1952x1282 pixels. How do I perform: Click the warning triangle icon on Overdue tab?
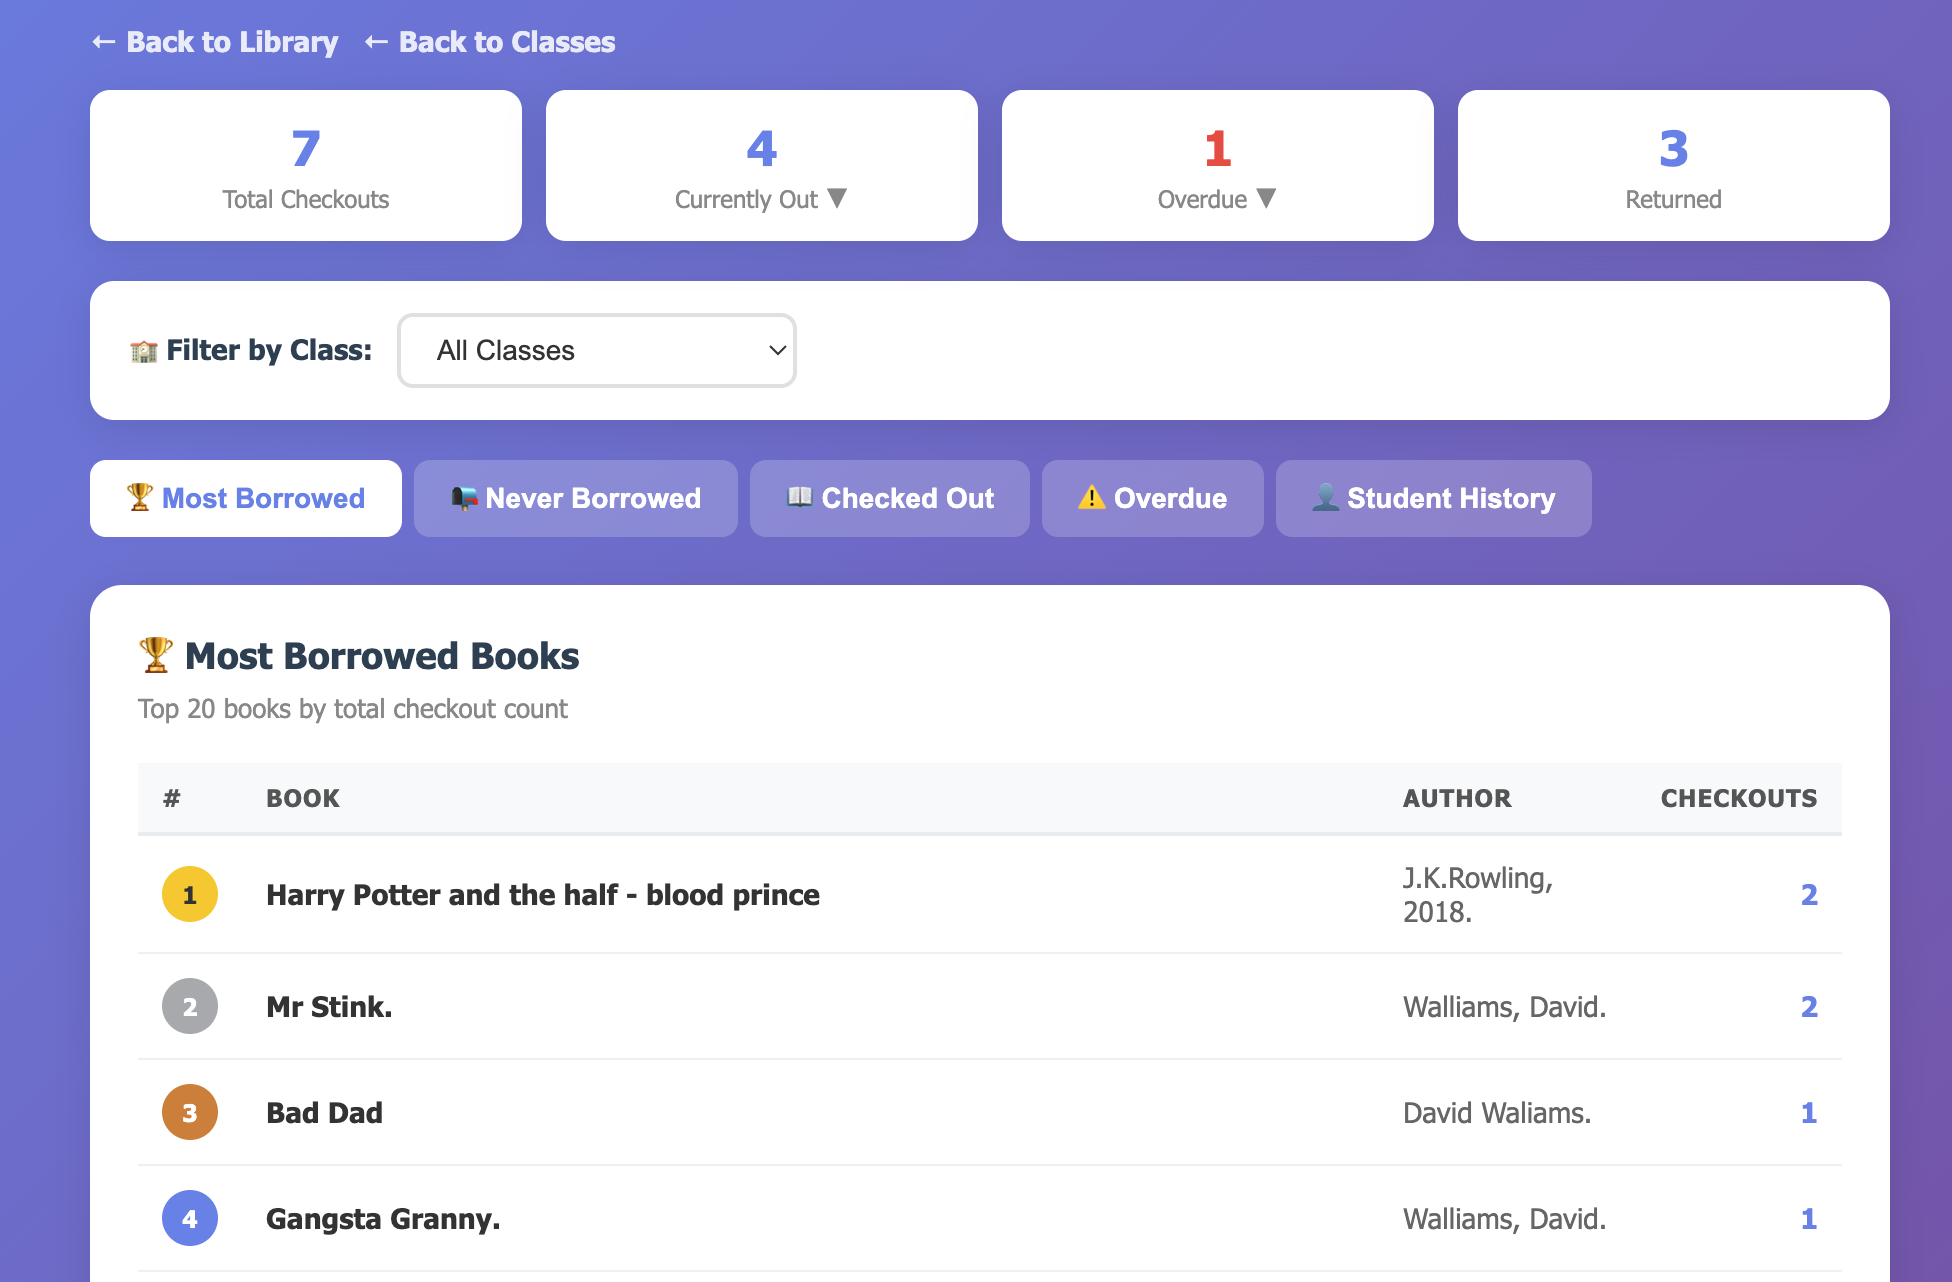[x=1091, y=497]
